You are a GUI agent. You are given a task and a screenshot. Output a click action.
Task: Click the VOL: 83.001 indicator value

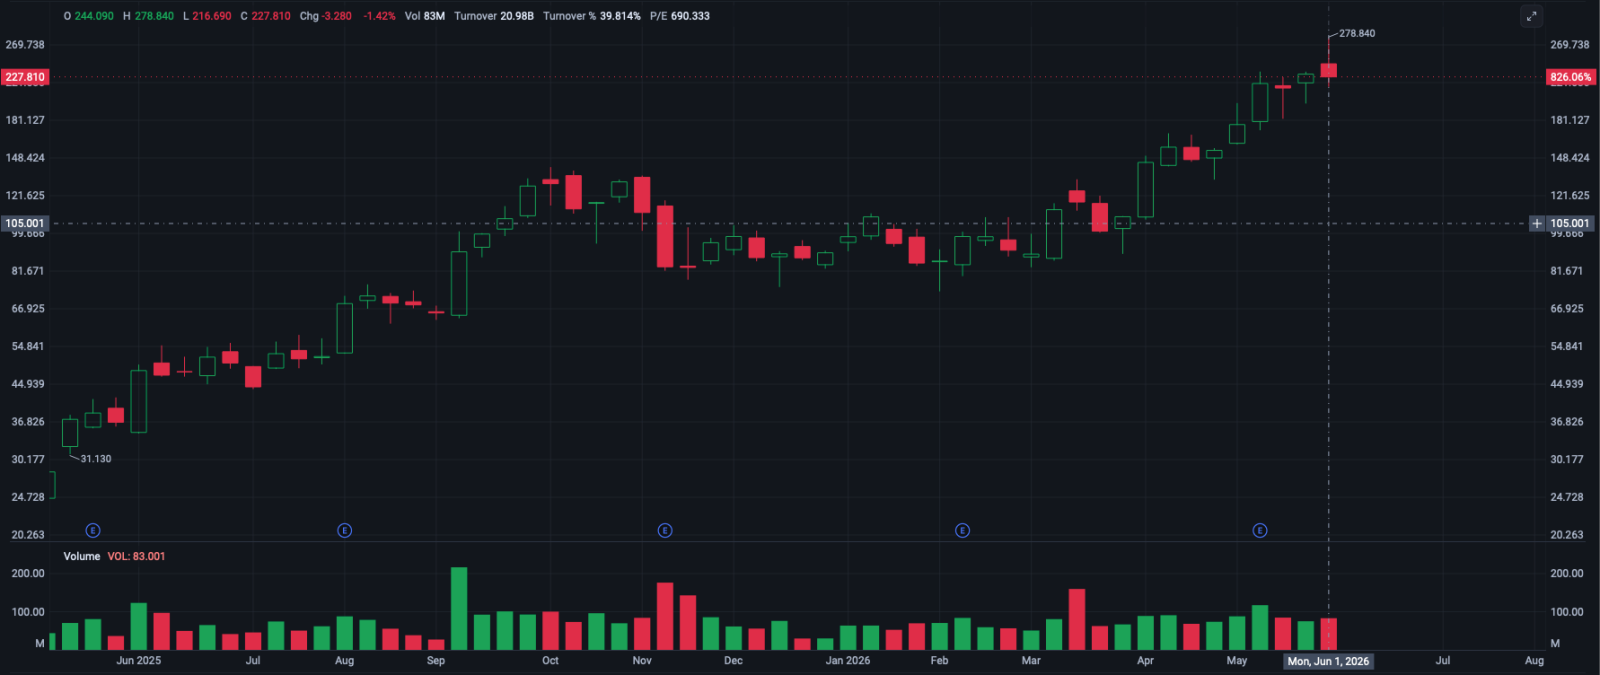pos(136,556)
